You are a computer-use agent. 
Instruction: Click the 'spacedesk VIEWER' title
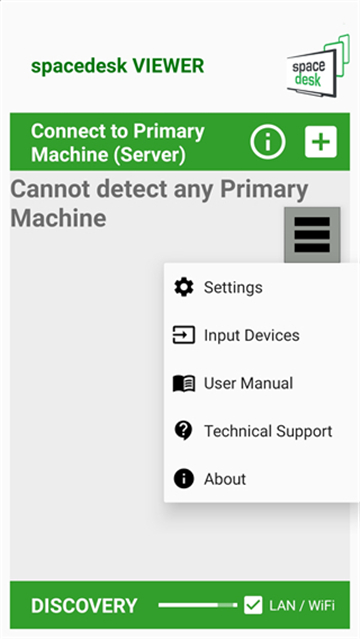click(x=117, y=66)
